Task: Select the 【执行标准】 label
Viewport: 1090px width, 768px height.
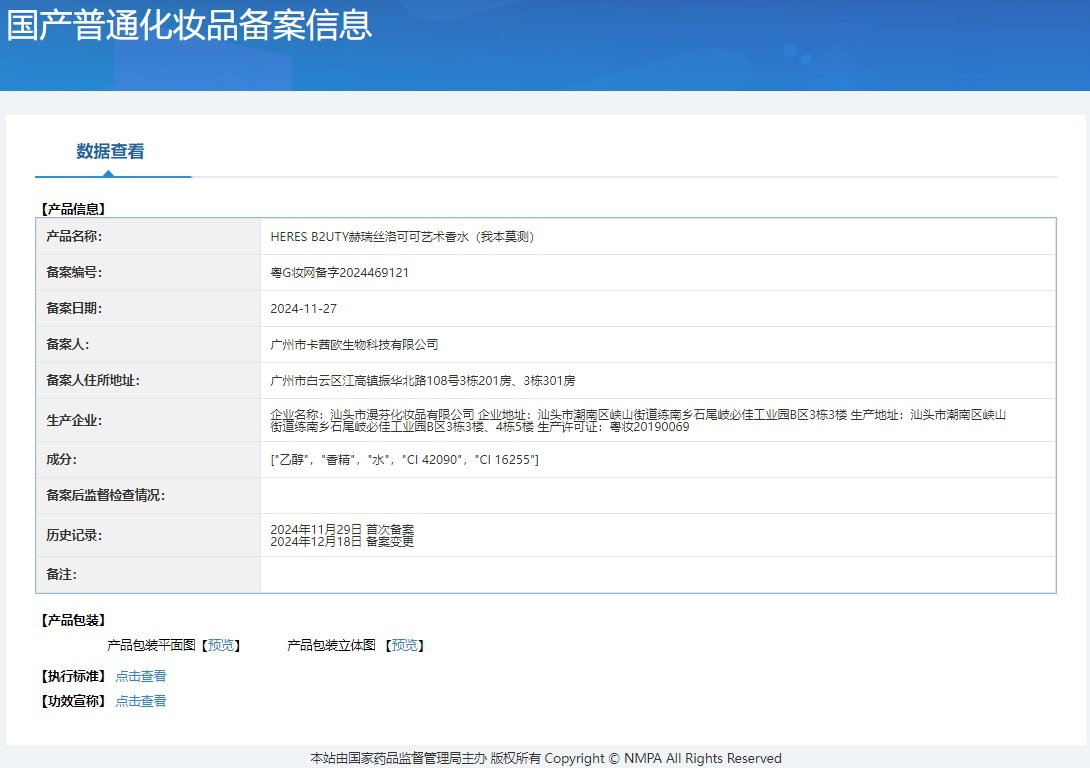Action: pyautogui.click(x=73, y=676)
